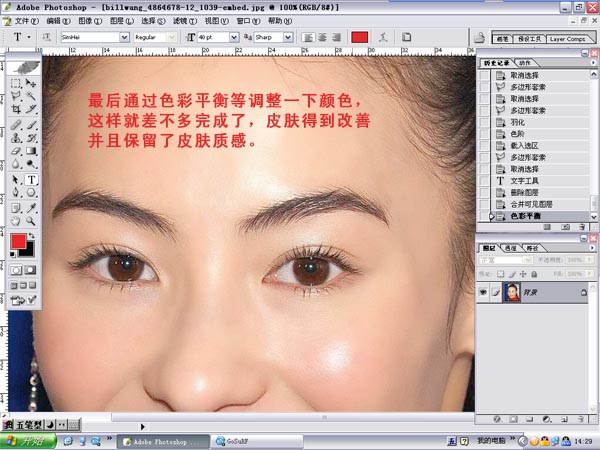Click the red text color swatch
Image resolution: width=600 pixels, height=450 pixels.
360,37
